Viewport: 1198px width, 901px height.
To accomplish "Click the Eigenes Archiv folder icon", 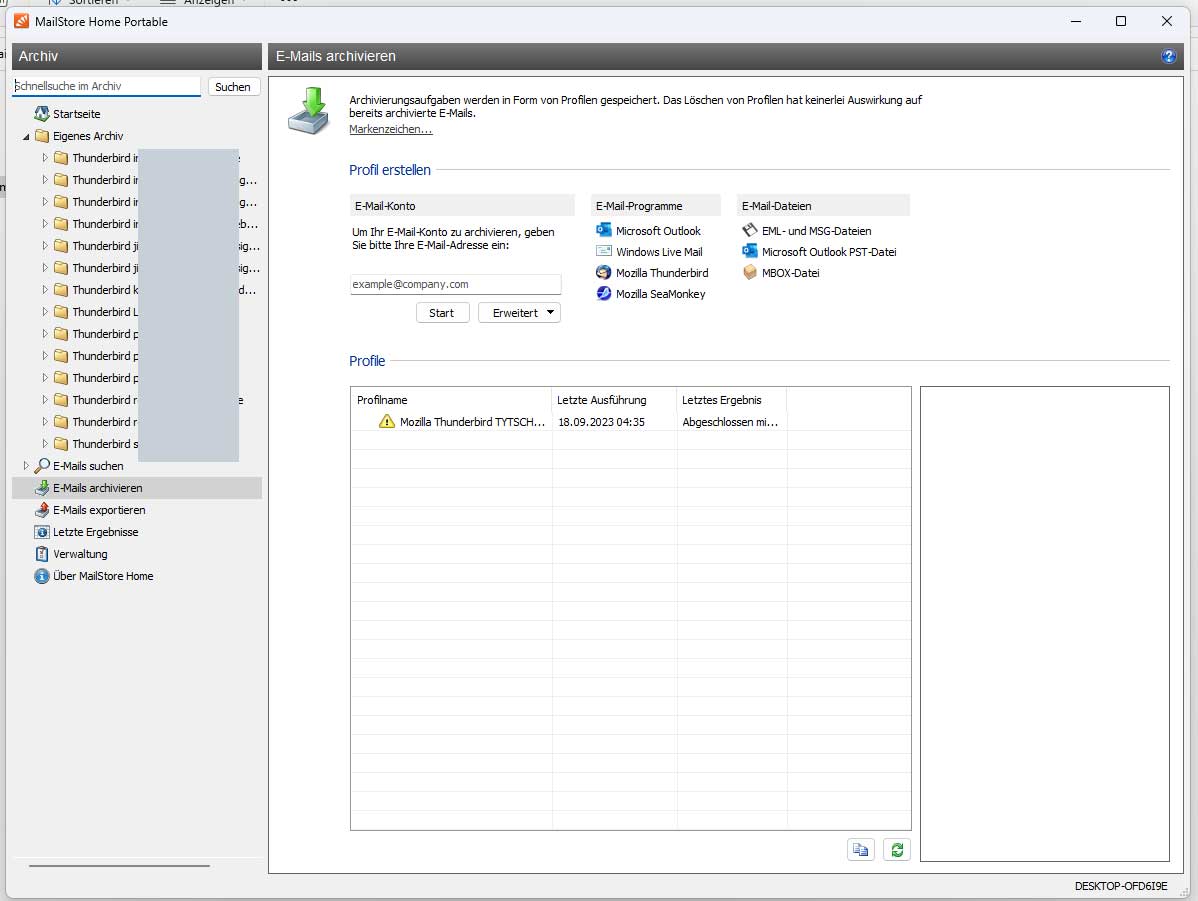I will click(x=42, y=136).
